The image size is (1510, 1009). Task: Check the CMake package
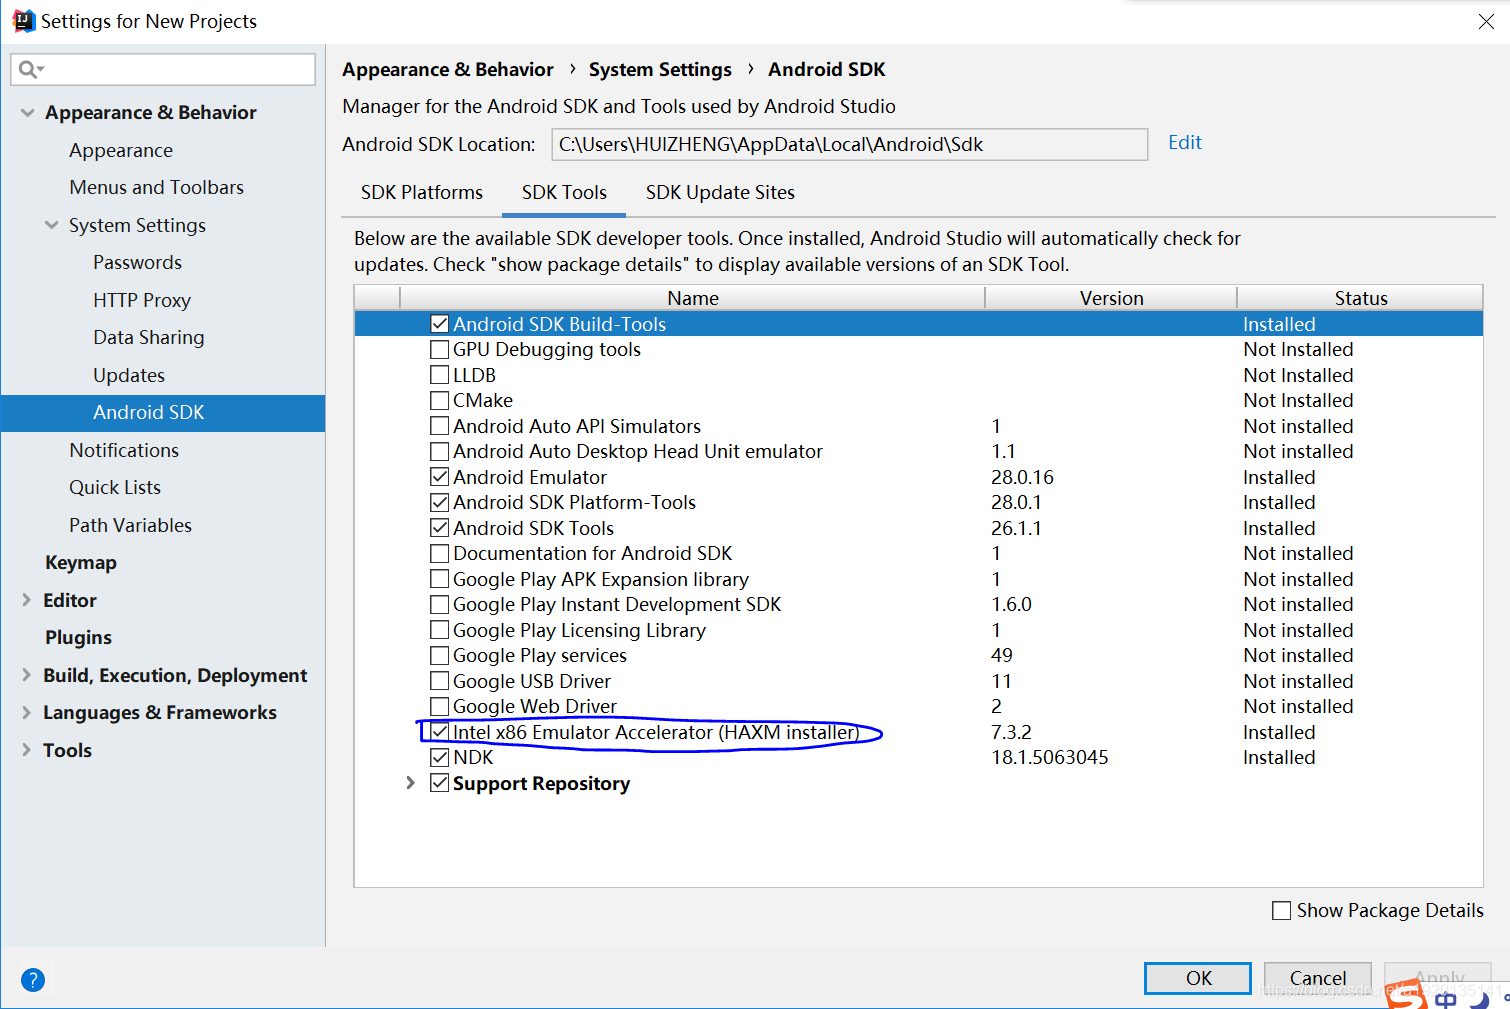pos(439,400)
